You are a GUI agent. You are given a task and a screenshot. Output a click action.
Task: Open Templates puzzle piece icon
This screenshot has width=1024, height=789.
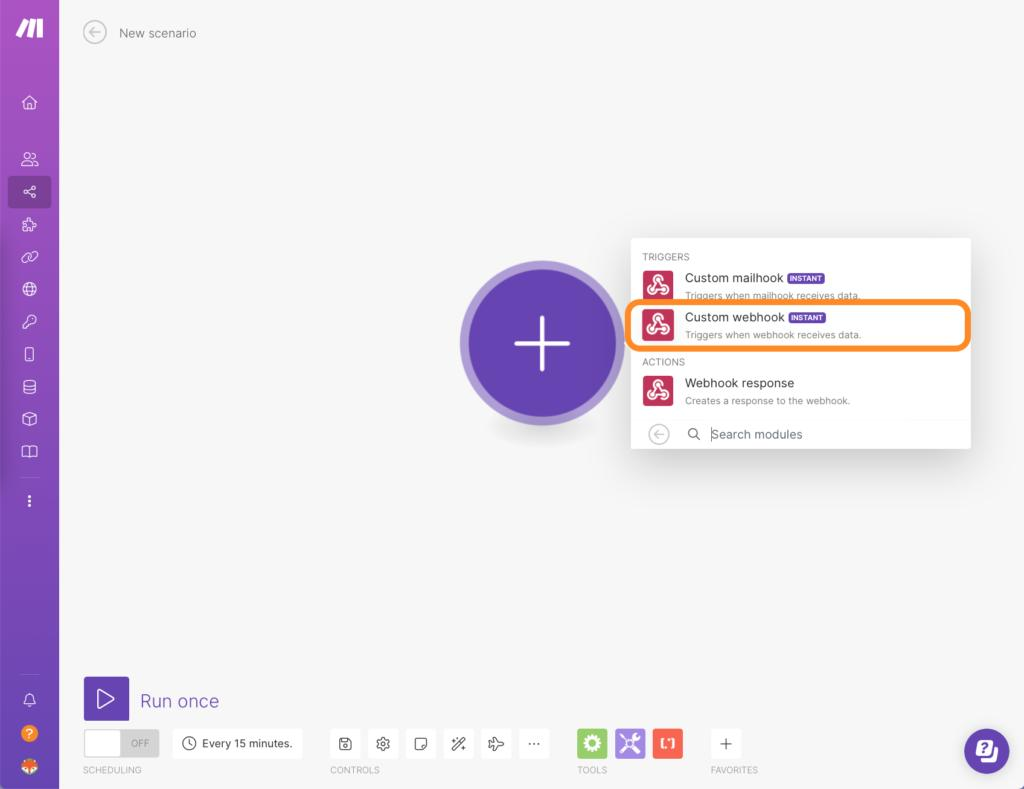click(29, 225)
